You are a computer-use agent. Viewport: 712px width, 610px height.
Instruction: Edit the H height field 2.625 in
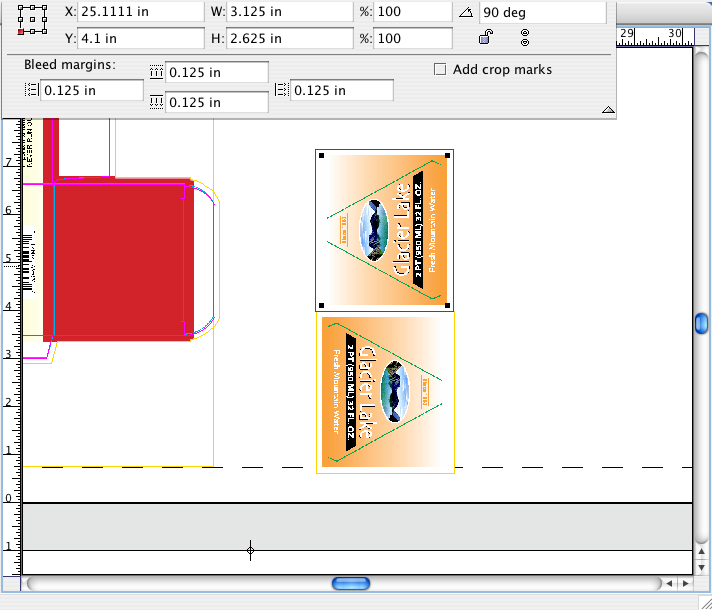point(290,38)
